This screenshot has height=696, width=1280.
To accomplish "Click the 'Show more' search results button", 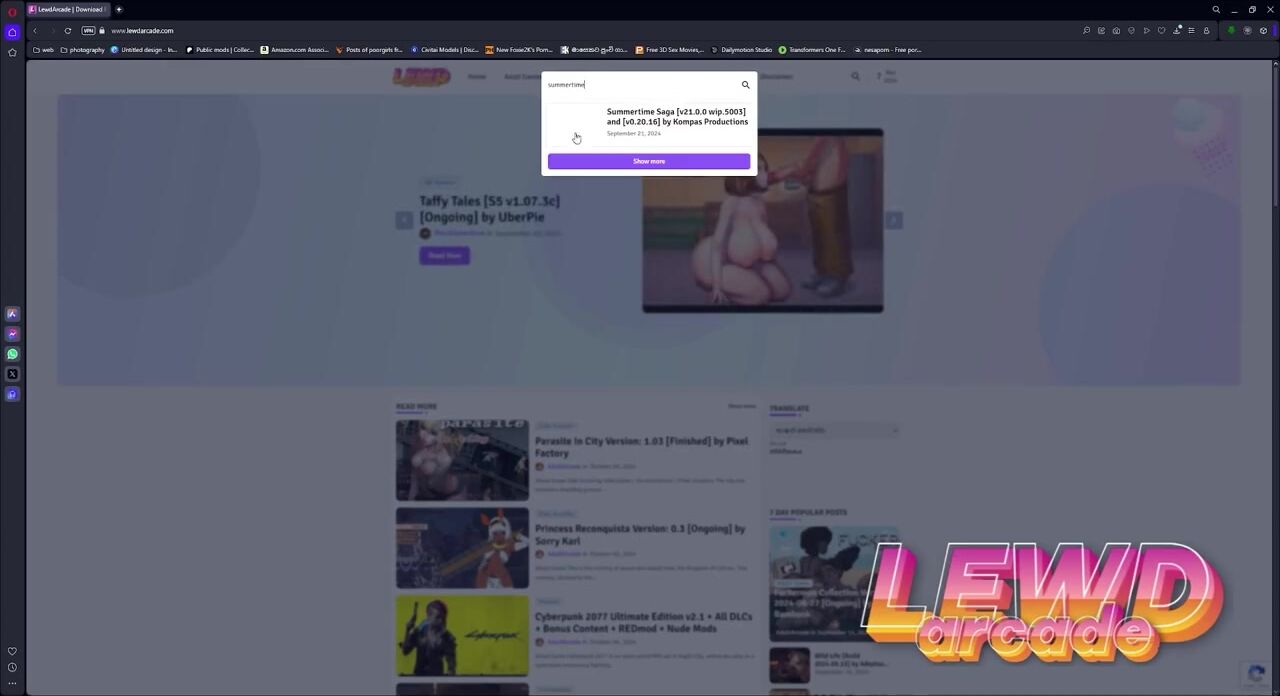I will tap(649, 161).
